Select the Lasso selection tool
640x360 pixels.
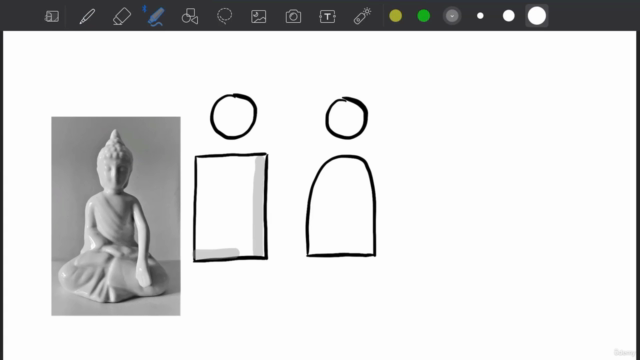[x=224, y=16]
